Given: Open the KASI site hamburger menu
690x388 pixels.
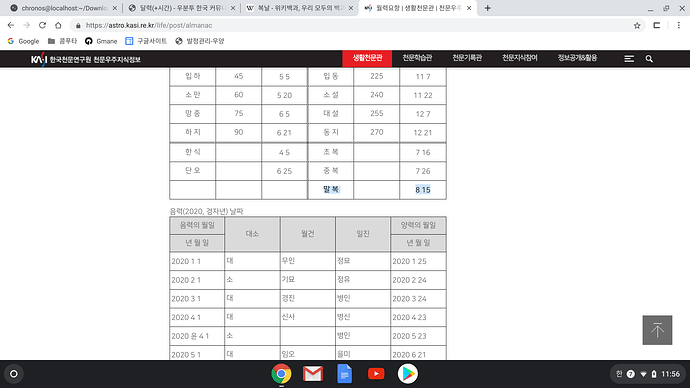Looking at the screenshot, I should pos(629,59).
